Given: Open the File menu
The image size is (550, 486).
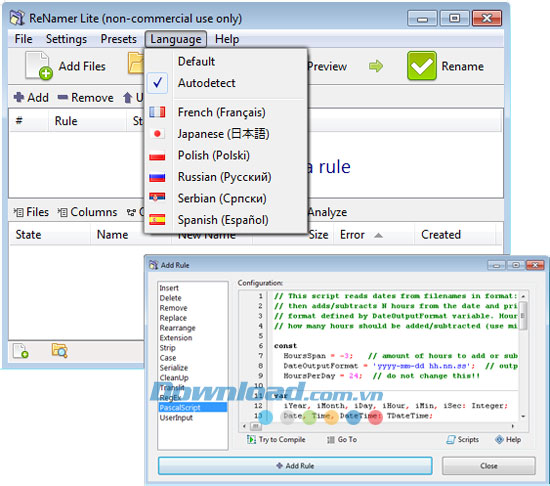Looking at the screenshot, I should 24,39.
